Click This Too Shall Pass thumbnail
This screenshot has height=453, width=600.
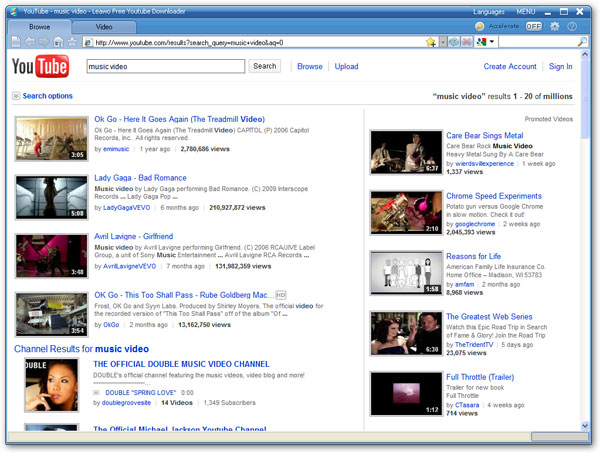click(52, 314)
